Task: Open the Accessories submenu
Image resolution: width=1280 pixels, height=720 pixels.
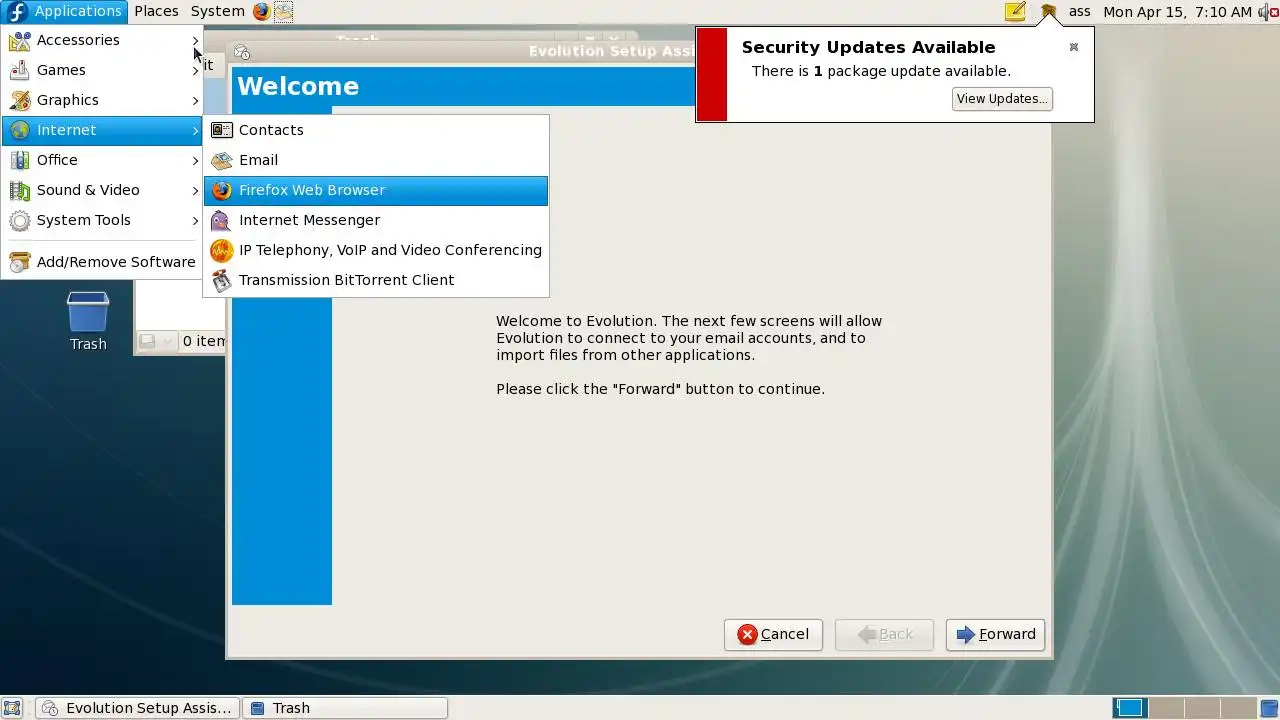Action: coord(102,40)
